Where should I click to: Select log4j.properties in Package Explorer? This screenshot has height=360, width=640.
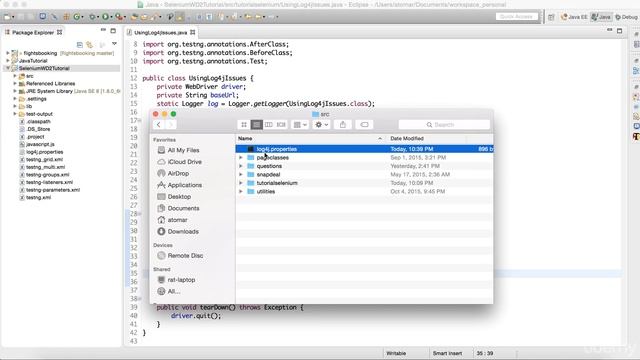[x=44, y=152]
